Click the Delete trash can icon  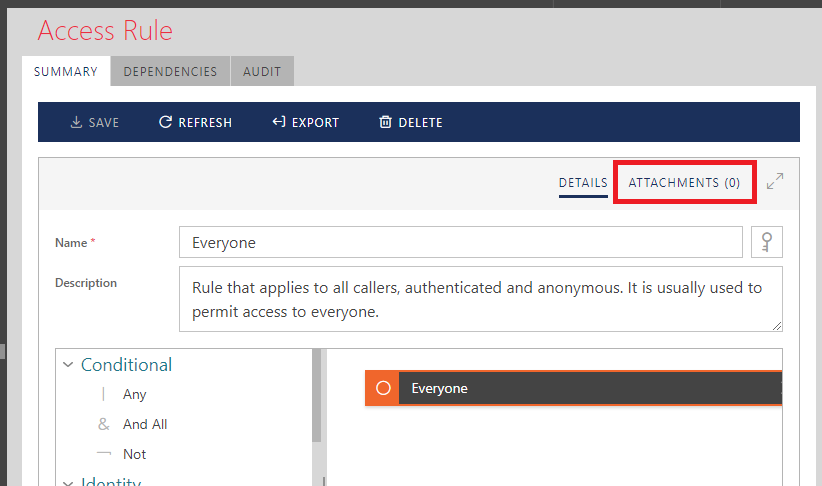pyautogui.click(x=385, y=123)
